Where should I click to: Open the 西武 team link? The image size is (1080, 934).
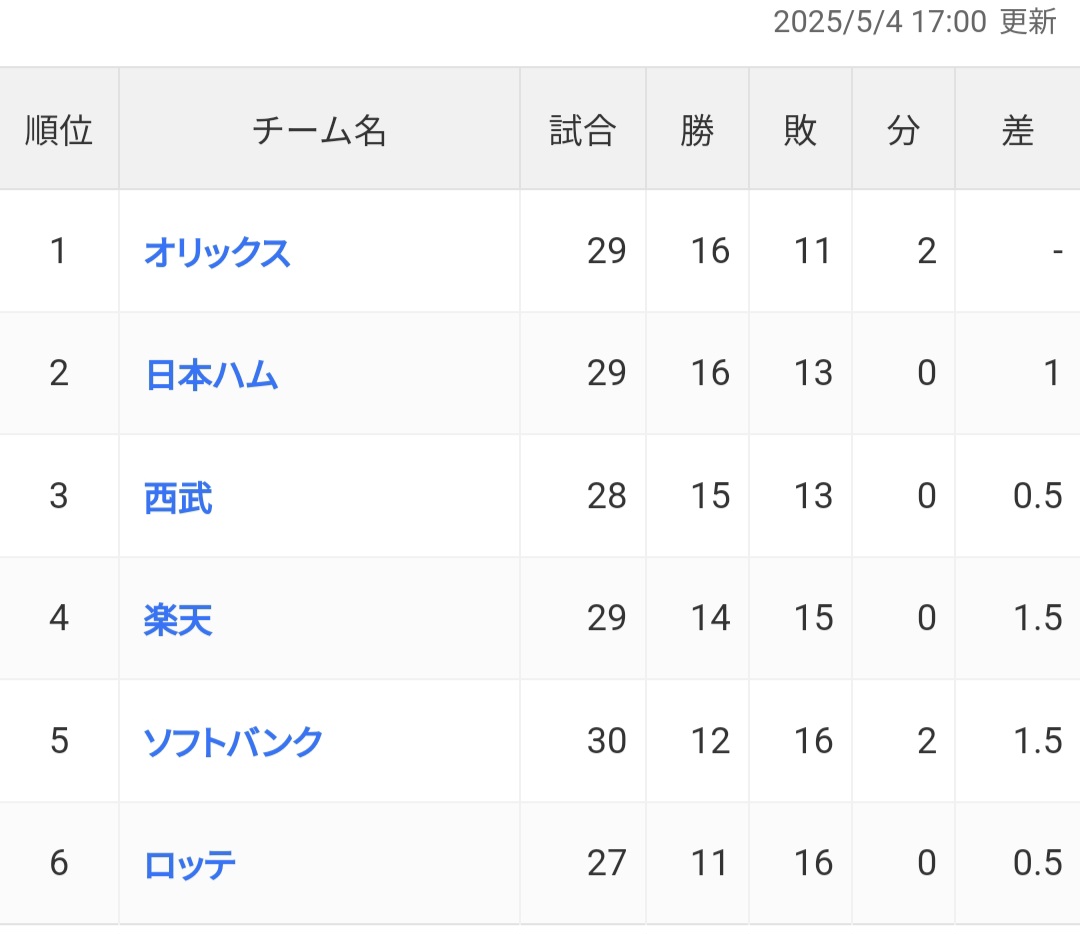tap(178, 497)
